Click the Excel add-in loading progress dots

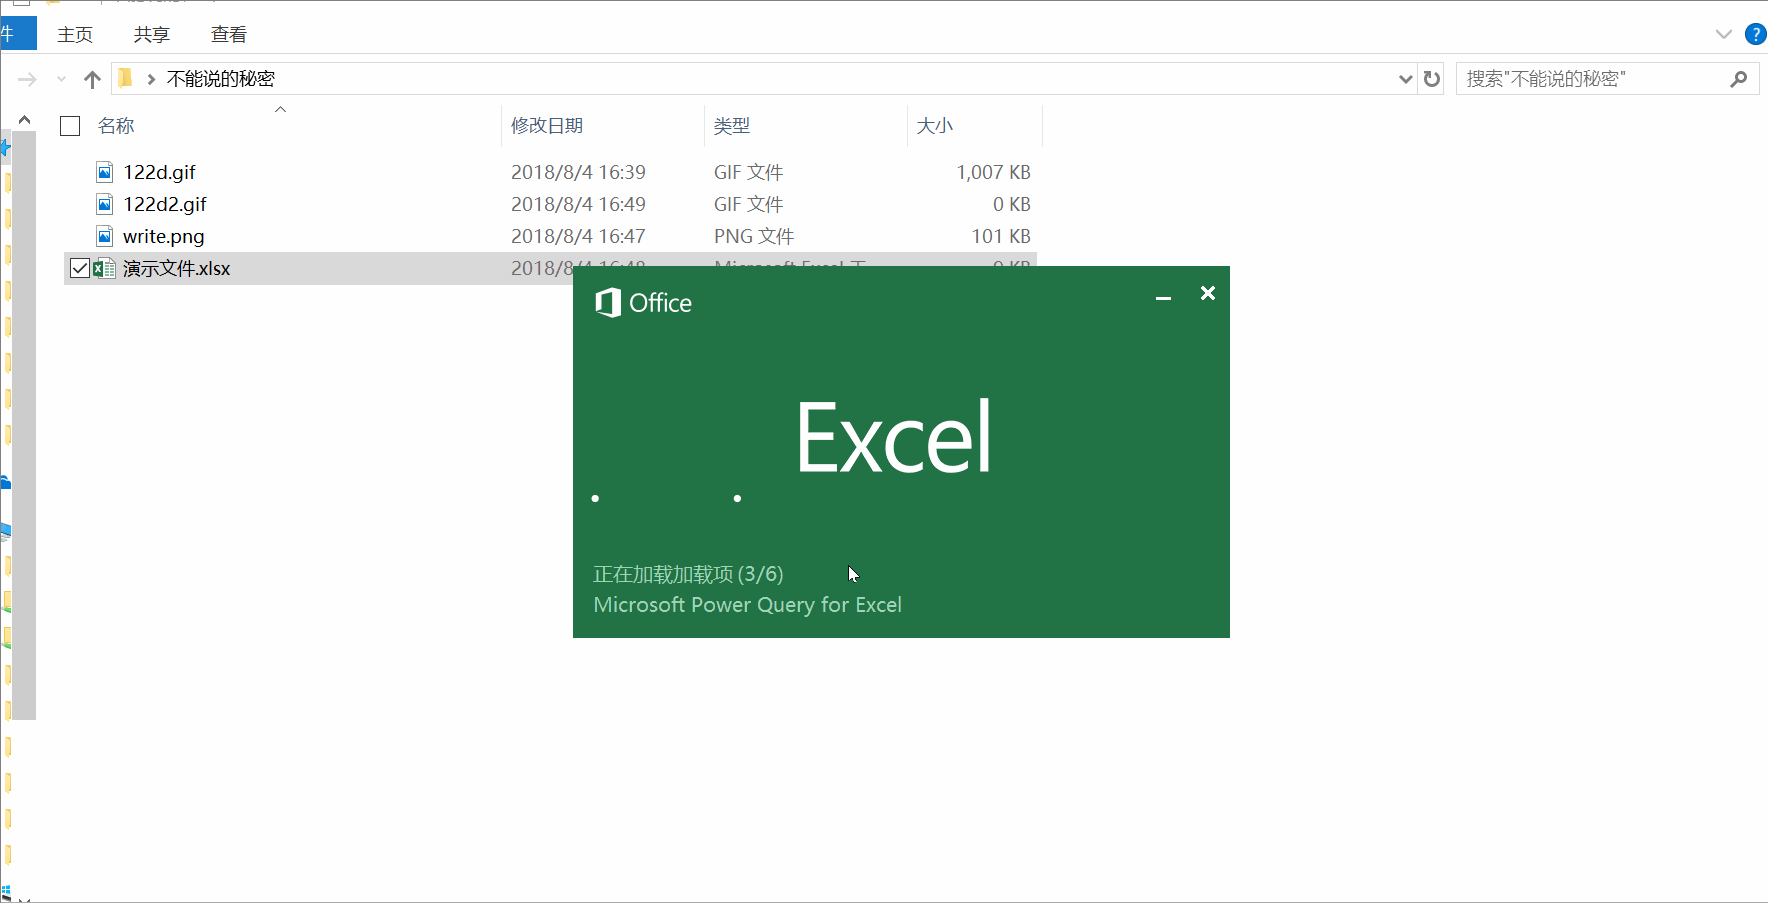pyautogui.click(x=666, y=497)
